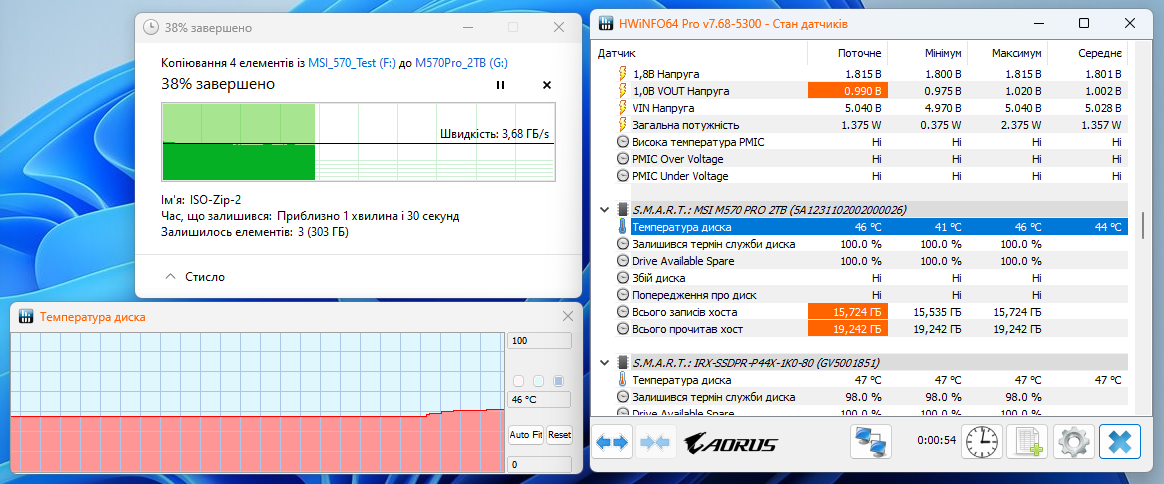Viewport: 1164px width, 484px height.
Task: Open the MSI_570_Test (F:) source link
Action: coord(353,64)
